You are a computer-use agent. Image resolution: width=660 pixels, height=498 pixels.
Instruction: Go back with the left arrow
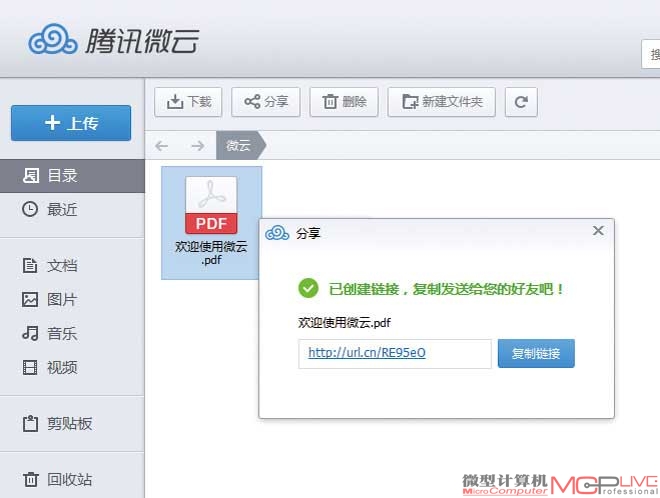(162, 146)
